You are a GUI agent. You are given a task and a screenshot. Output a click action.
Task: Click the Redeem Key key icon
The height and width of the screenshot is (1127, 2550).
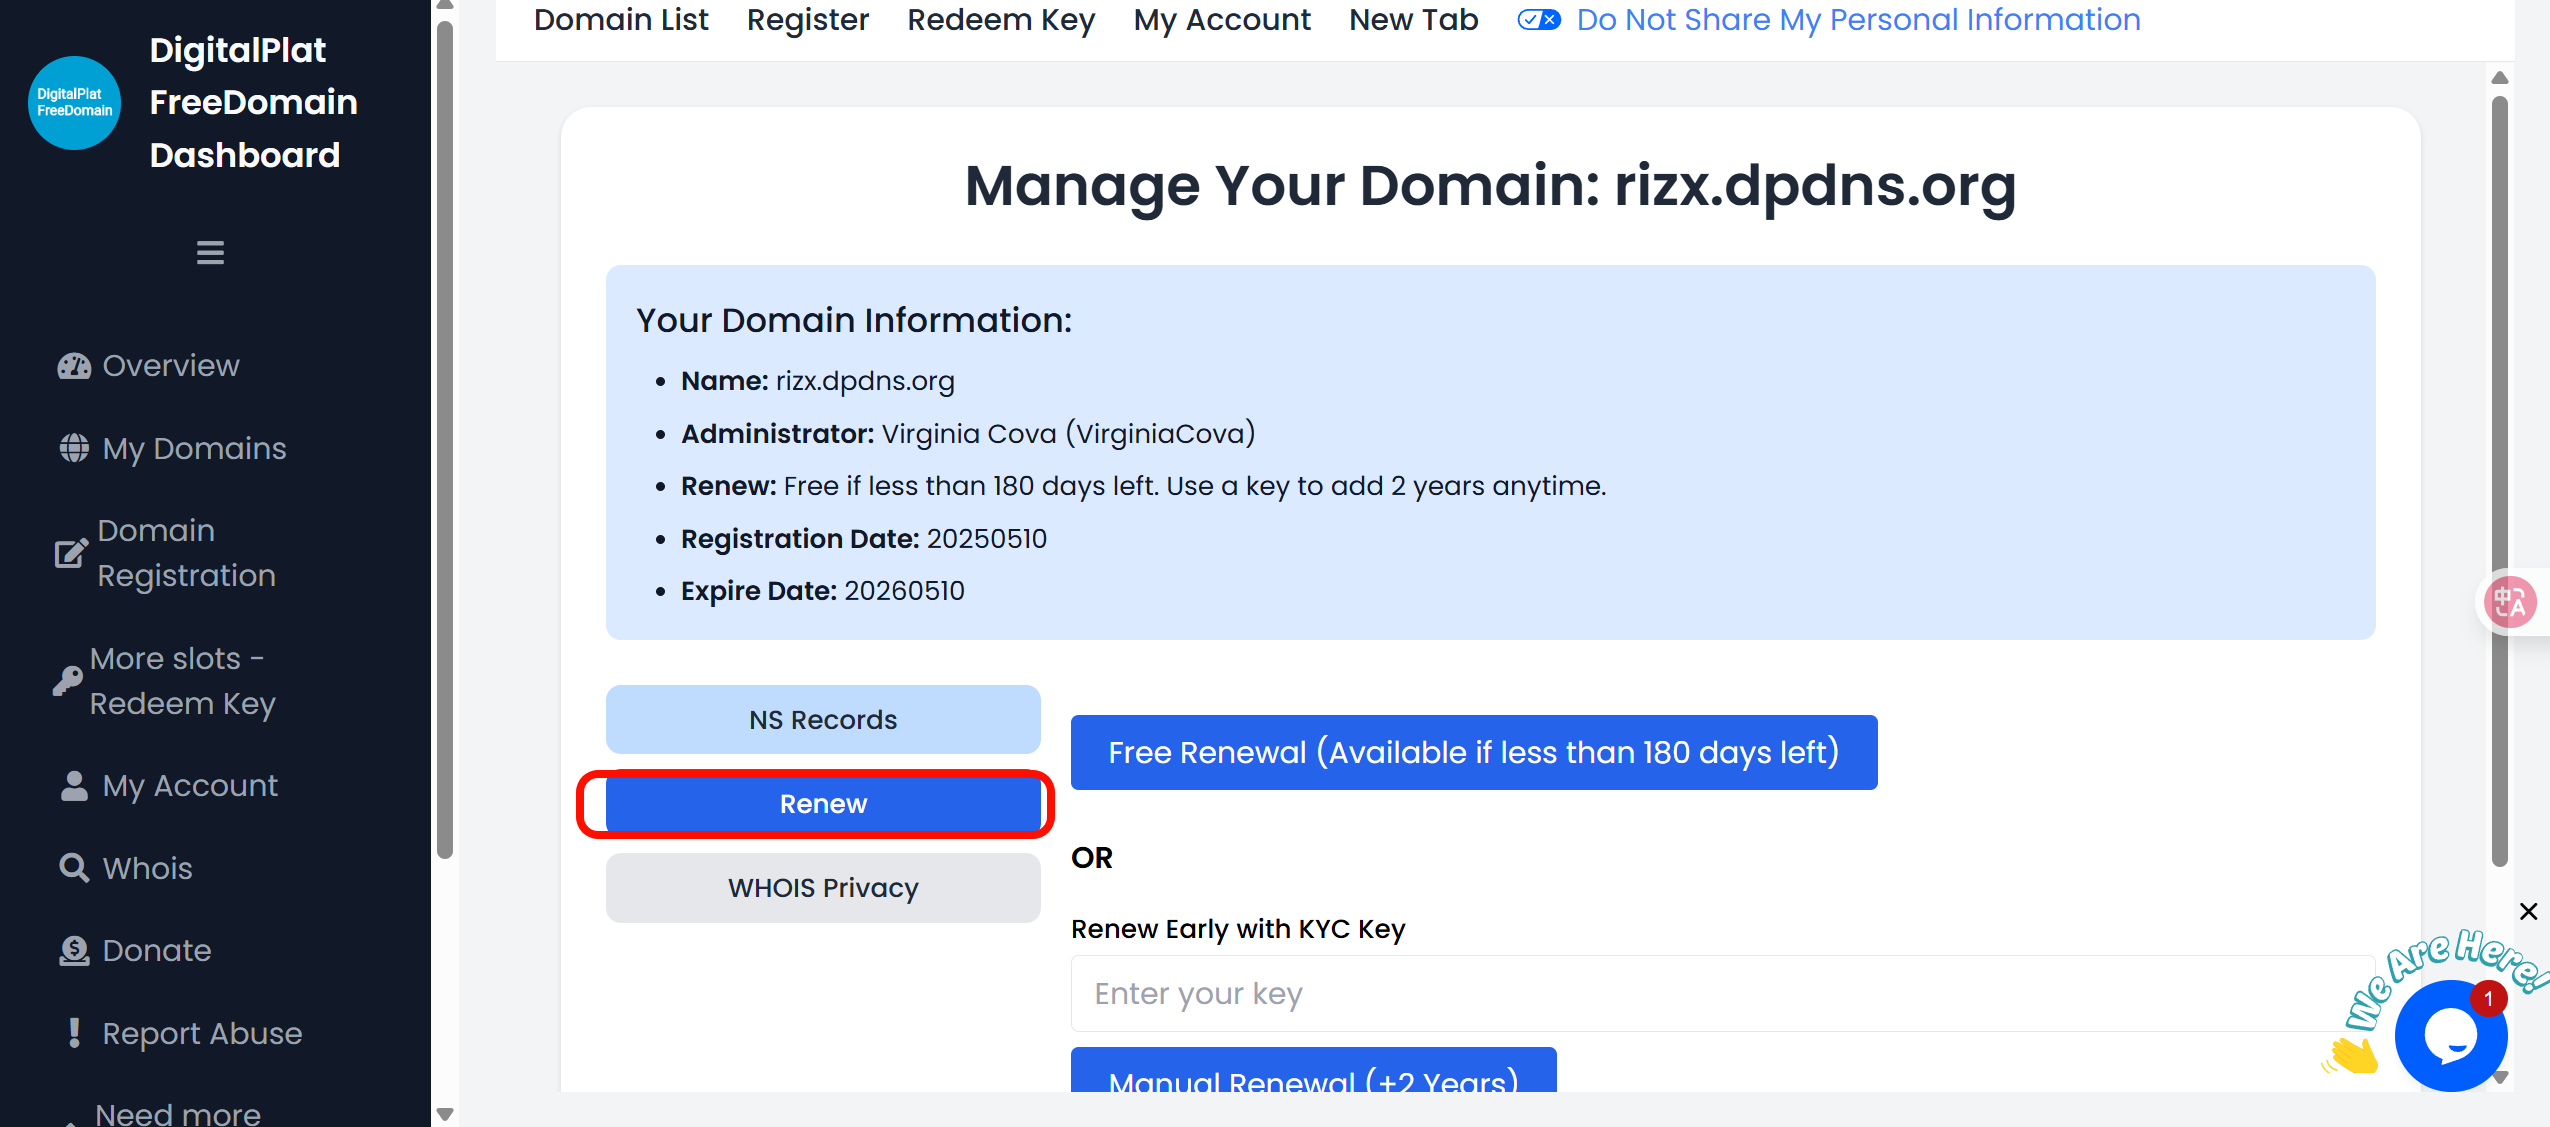pyautogui.click(x=67, y=681)
